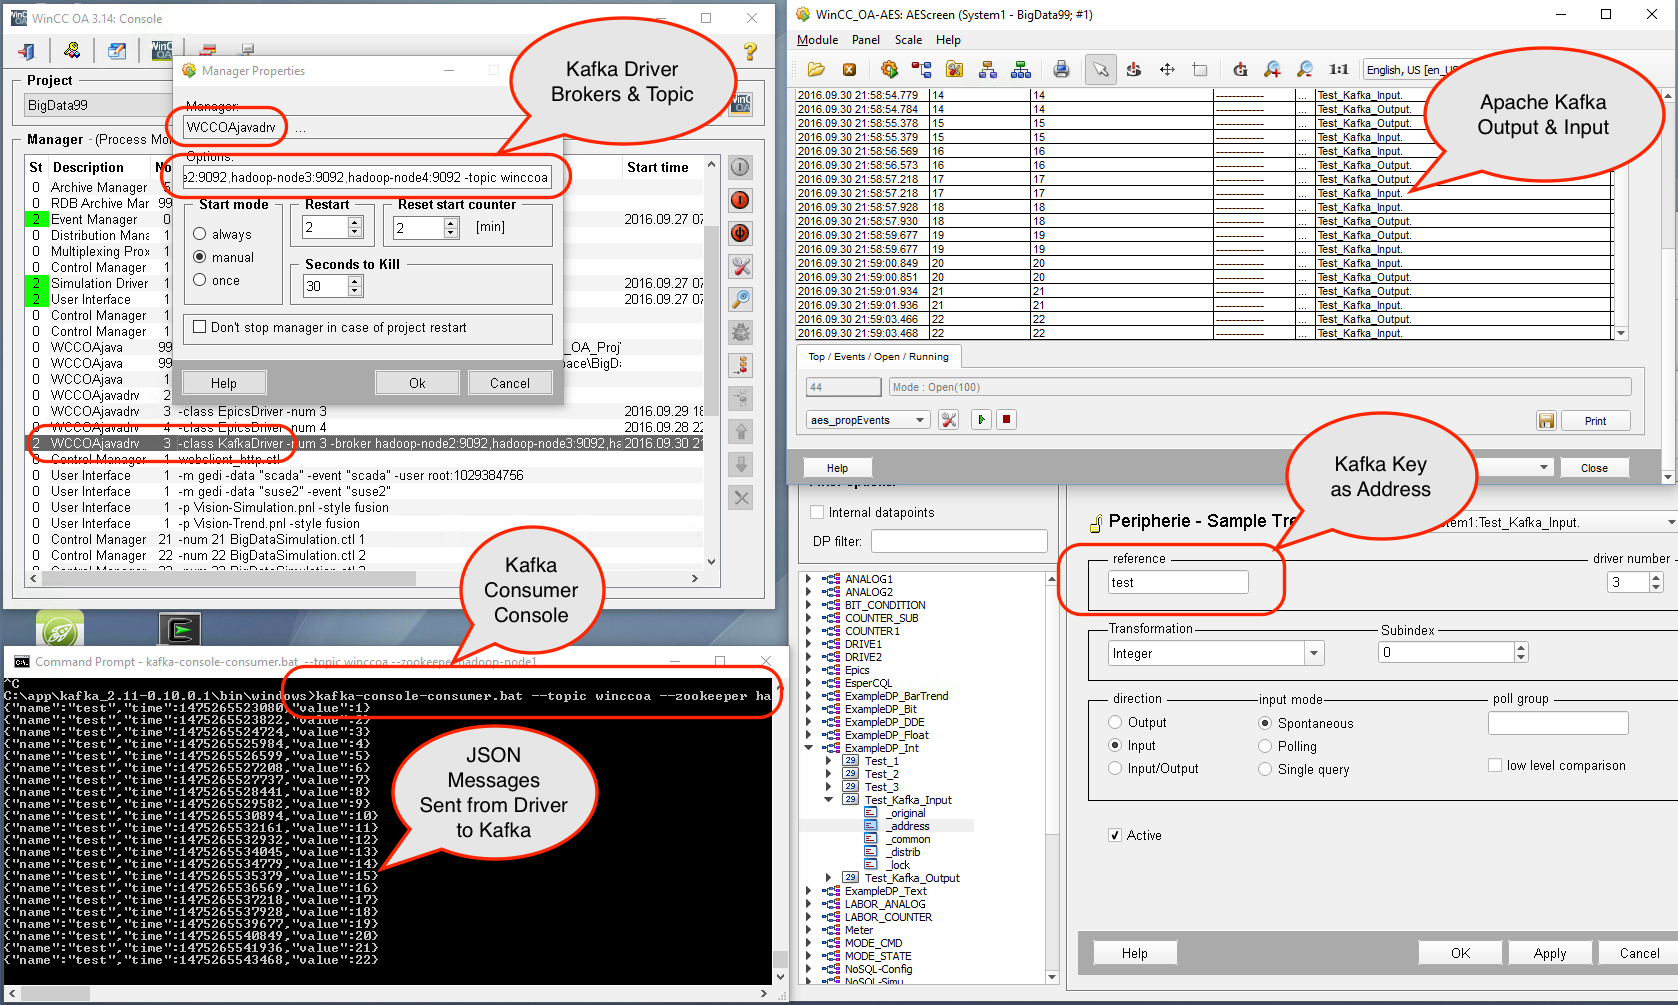Select Input/Output direction radio button
Image resolution: width=1678 pixels, height=1005 pixels.
1115,768
